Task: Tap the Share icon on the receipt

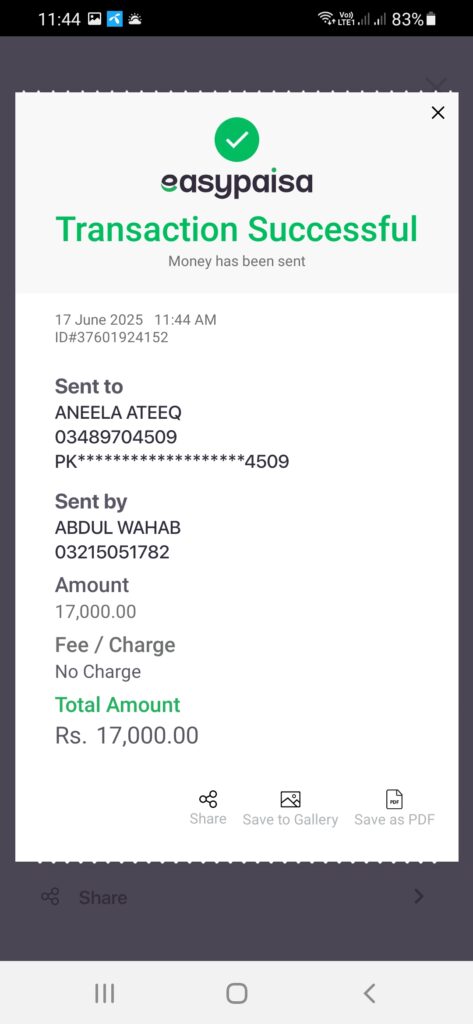Action: point(208,799)
